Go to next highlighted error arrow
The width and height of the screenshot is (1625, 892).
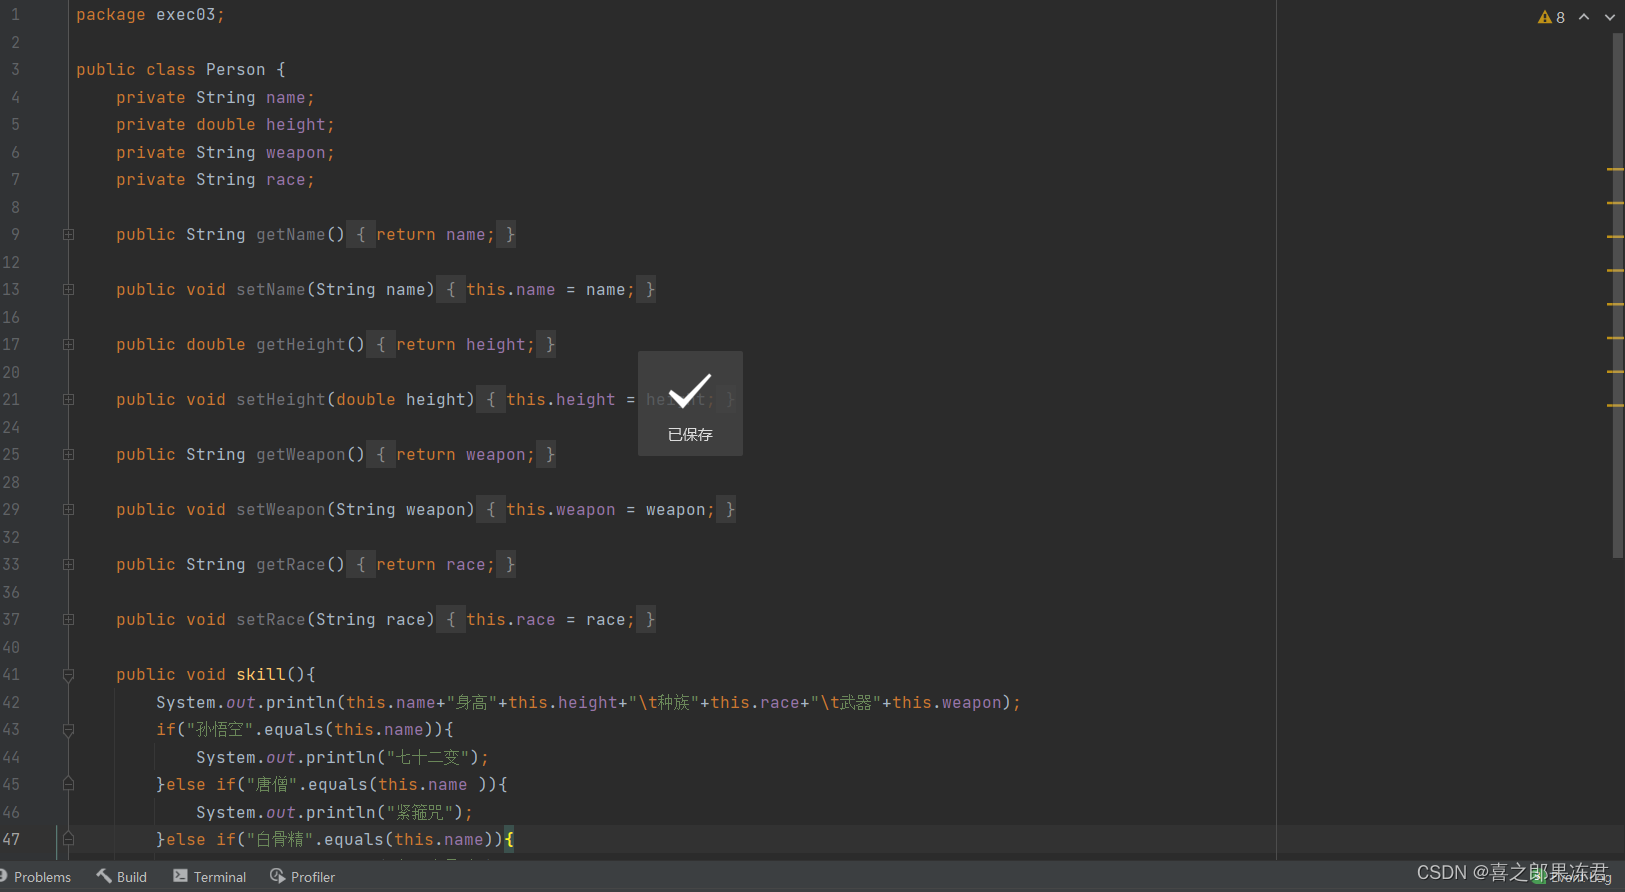point(1610,17)
